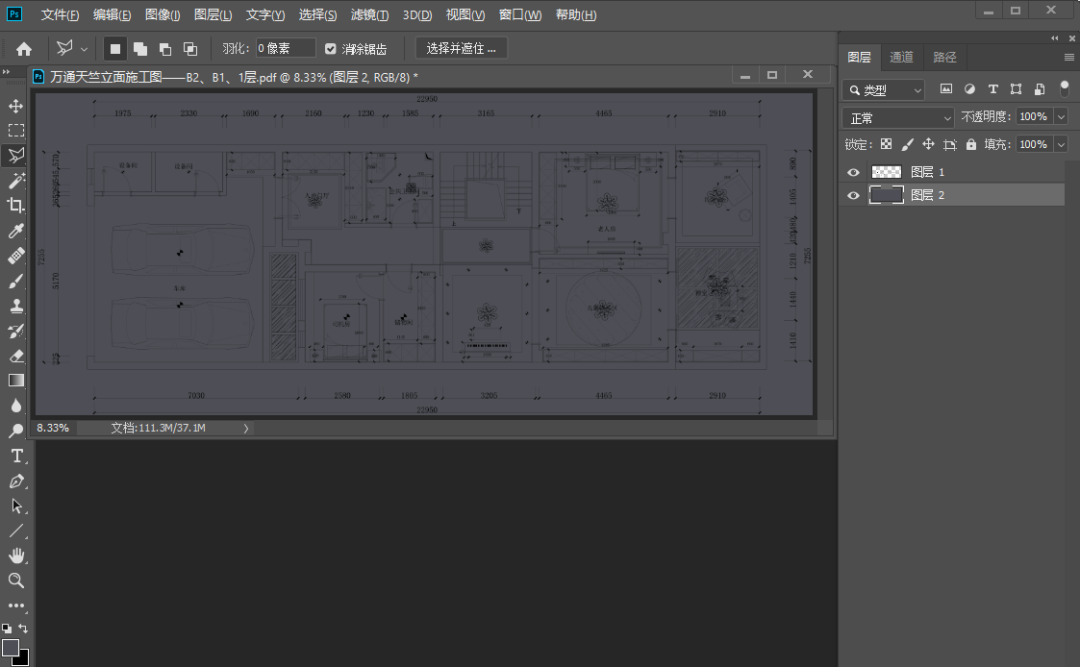Set the background color swatch

pos(23,659)
